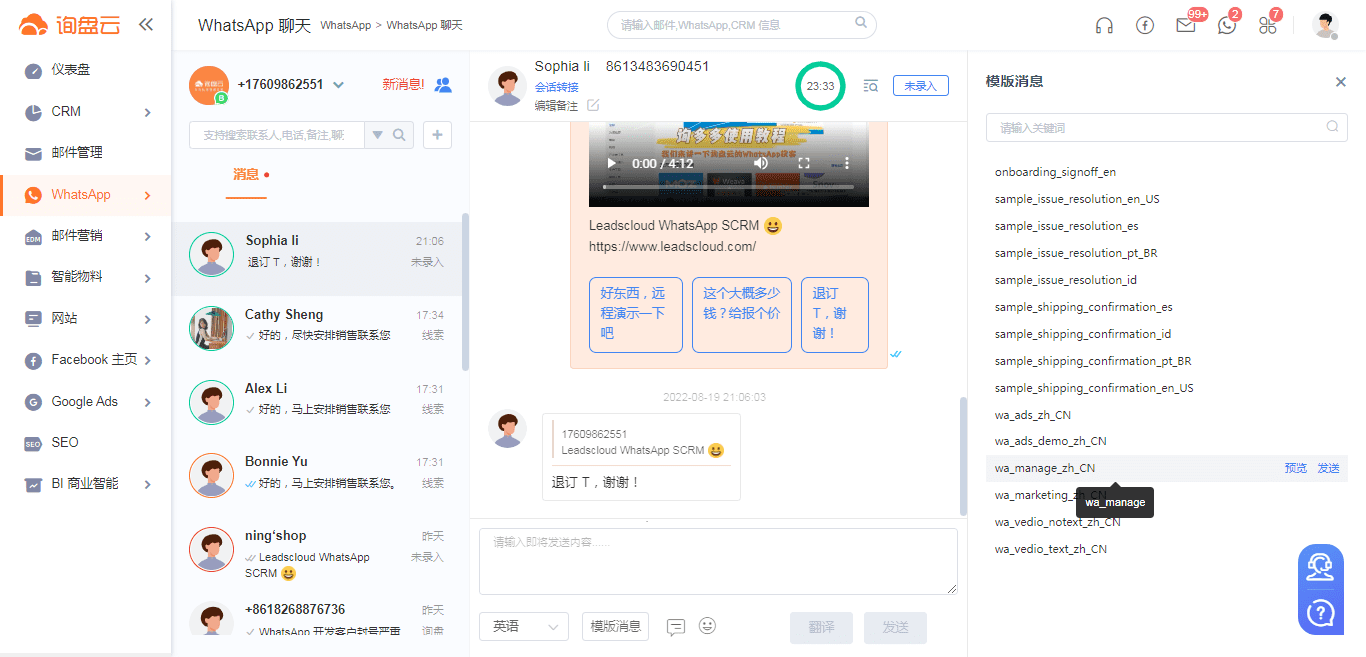Viewport: 1366px width, 657px height.
Task: Click the 23:33 countdown timer circle
Action: click(821, 87)
